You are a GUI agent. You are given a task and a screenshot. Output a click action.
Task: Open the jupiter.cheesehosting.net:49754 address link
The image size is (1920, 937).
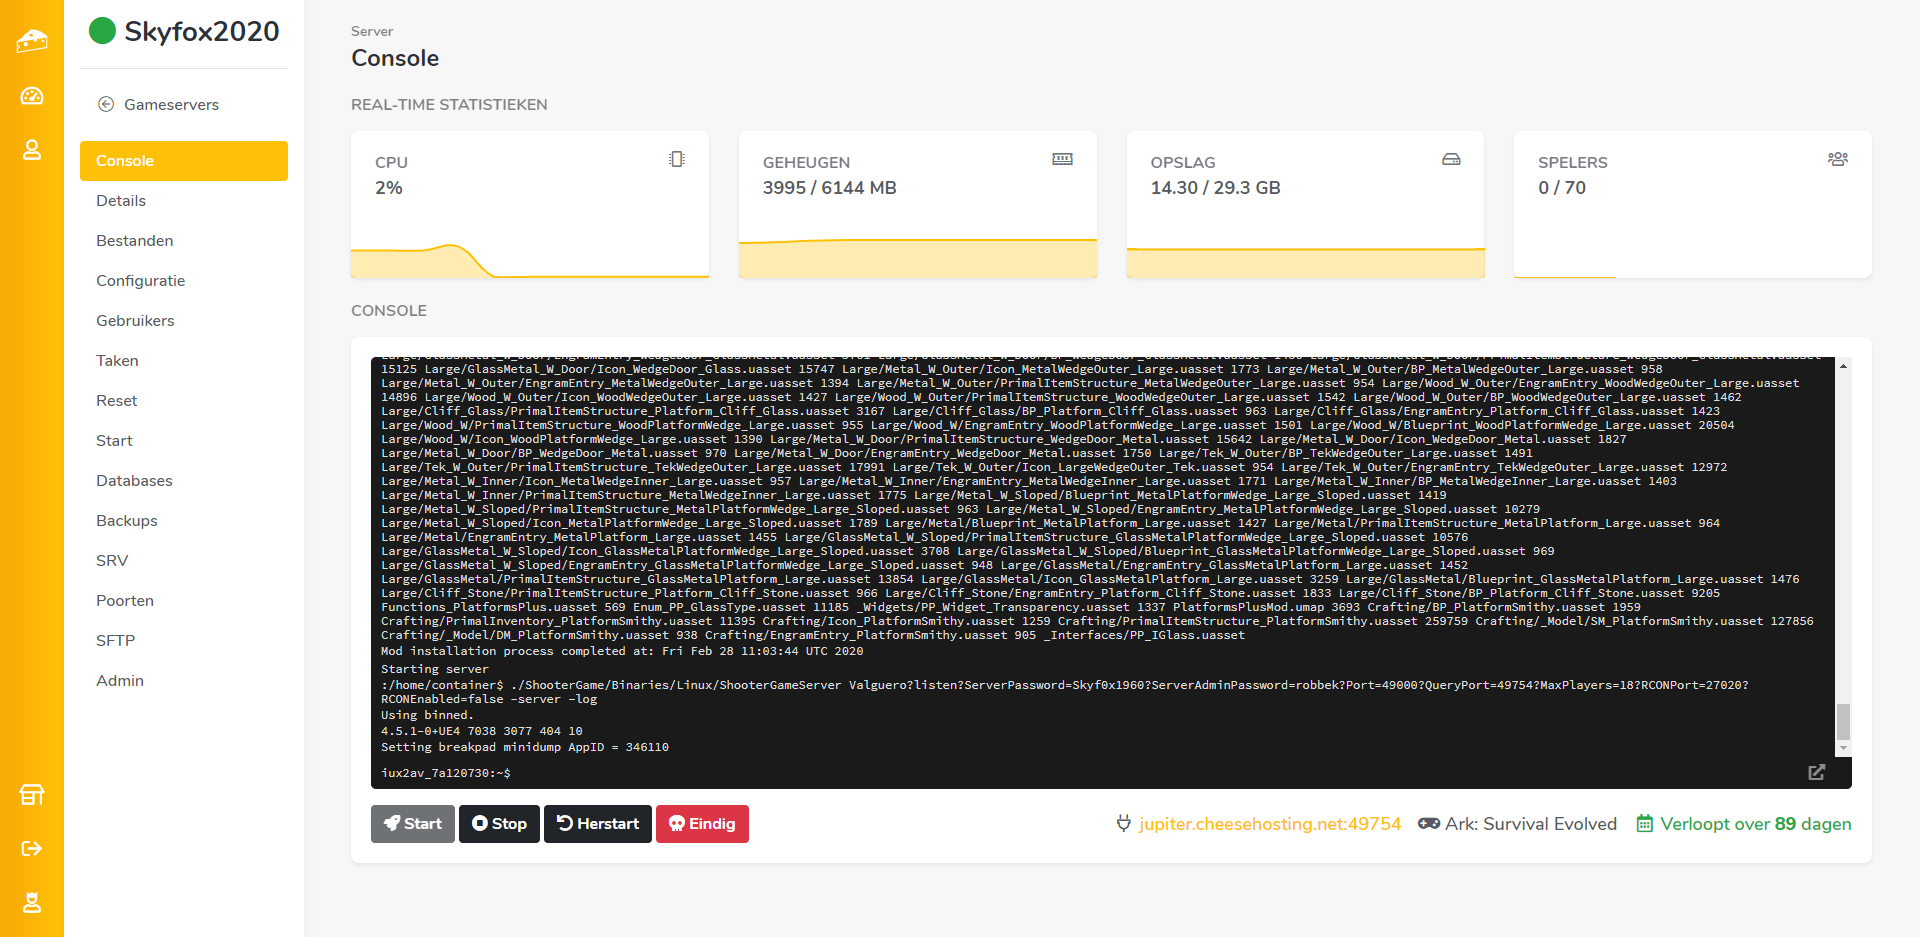pyautogui.click(x=1269, y=824)
